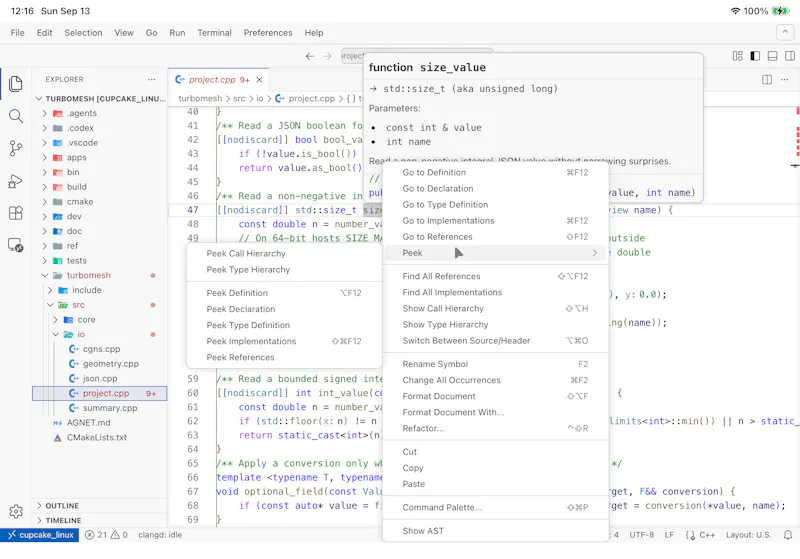
Task: Toggle the bottom panel visibility
Action: tap(772, 56)
